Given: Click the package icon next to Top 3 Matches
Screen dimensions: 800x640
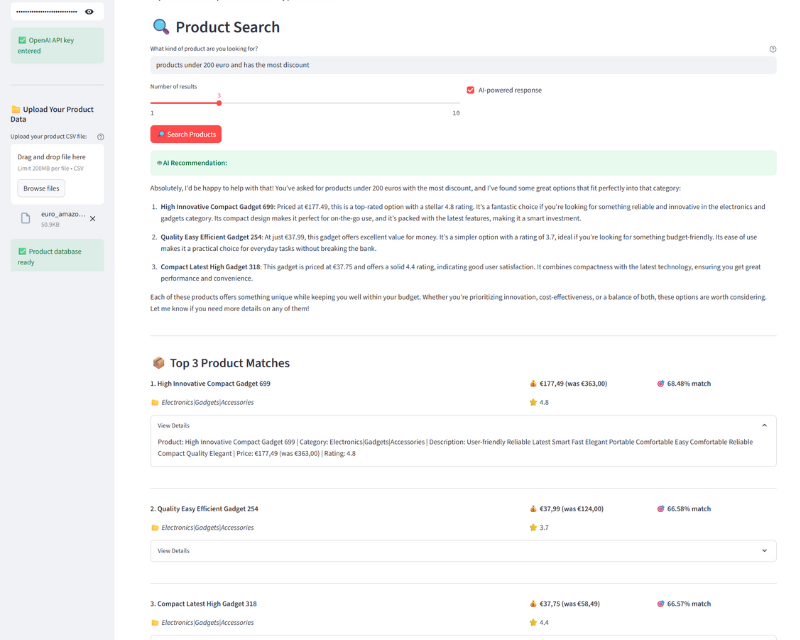Looking at the screenshot, I should pos(158,363).
